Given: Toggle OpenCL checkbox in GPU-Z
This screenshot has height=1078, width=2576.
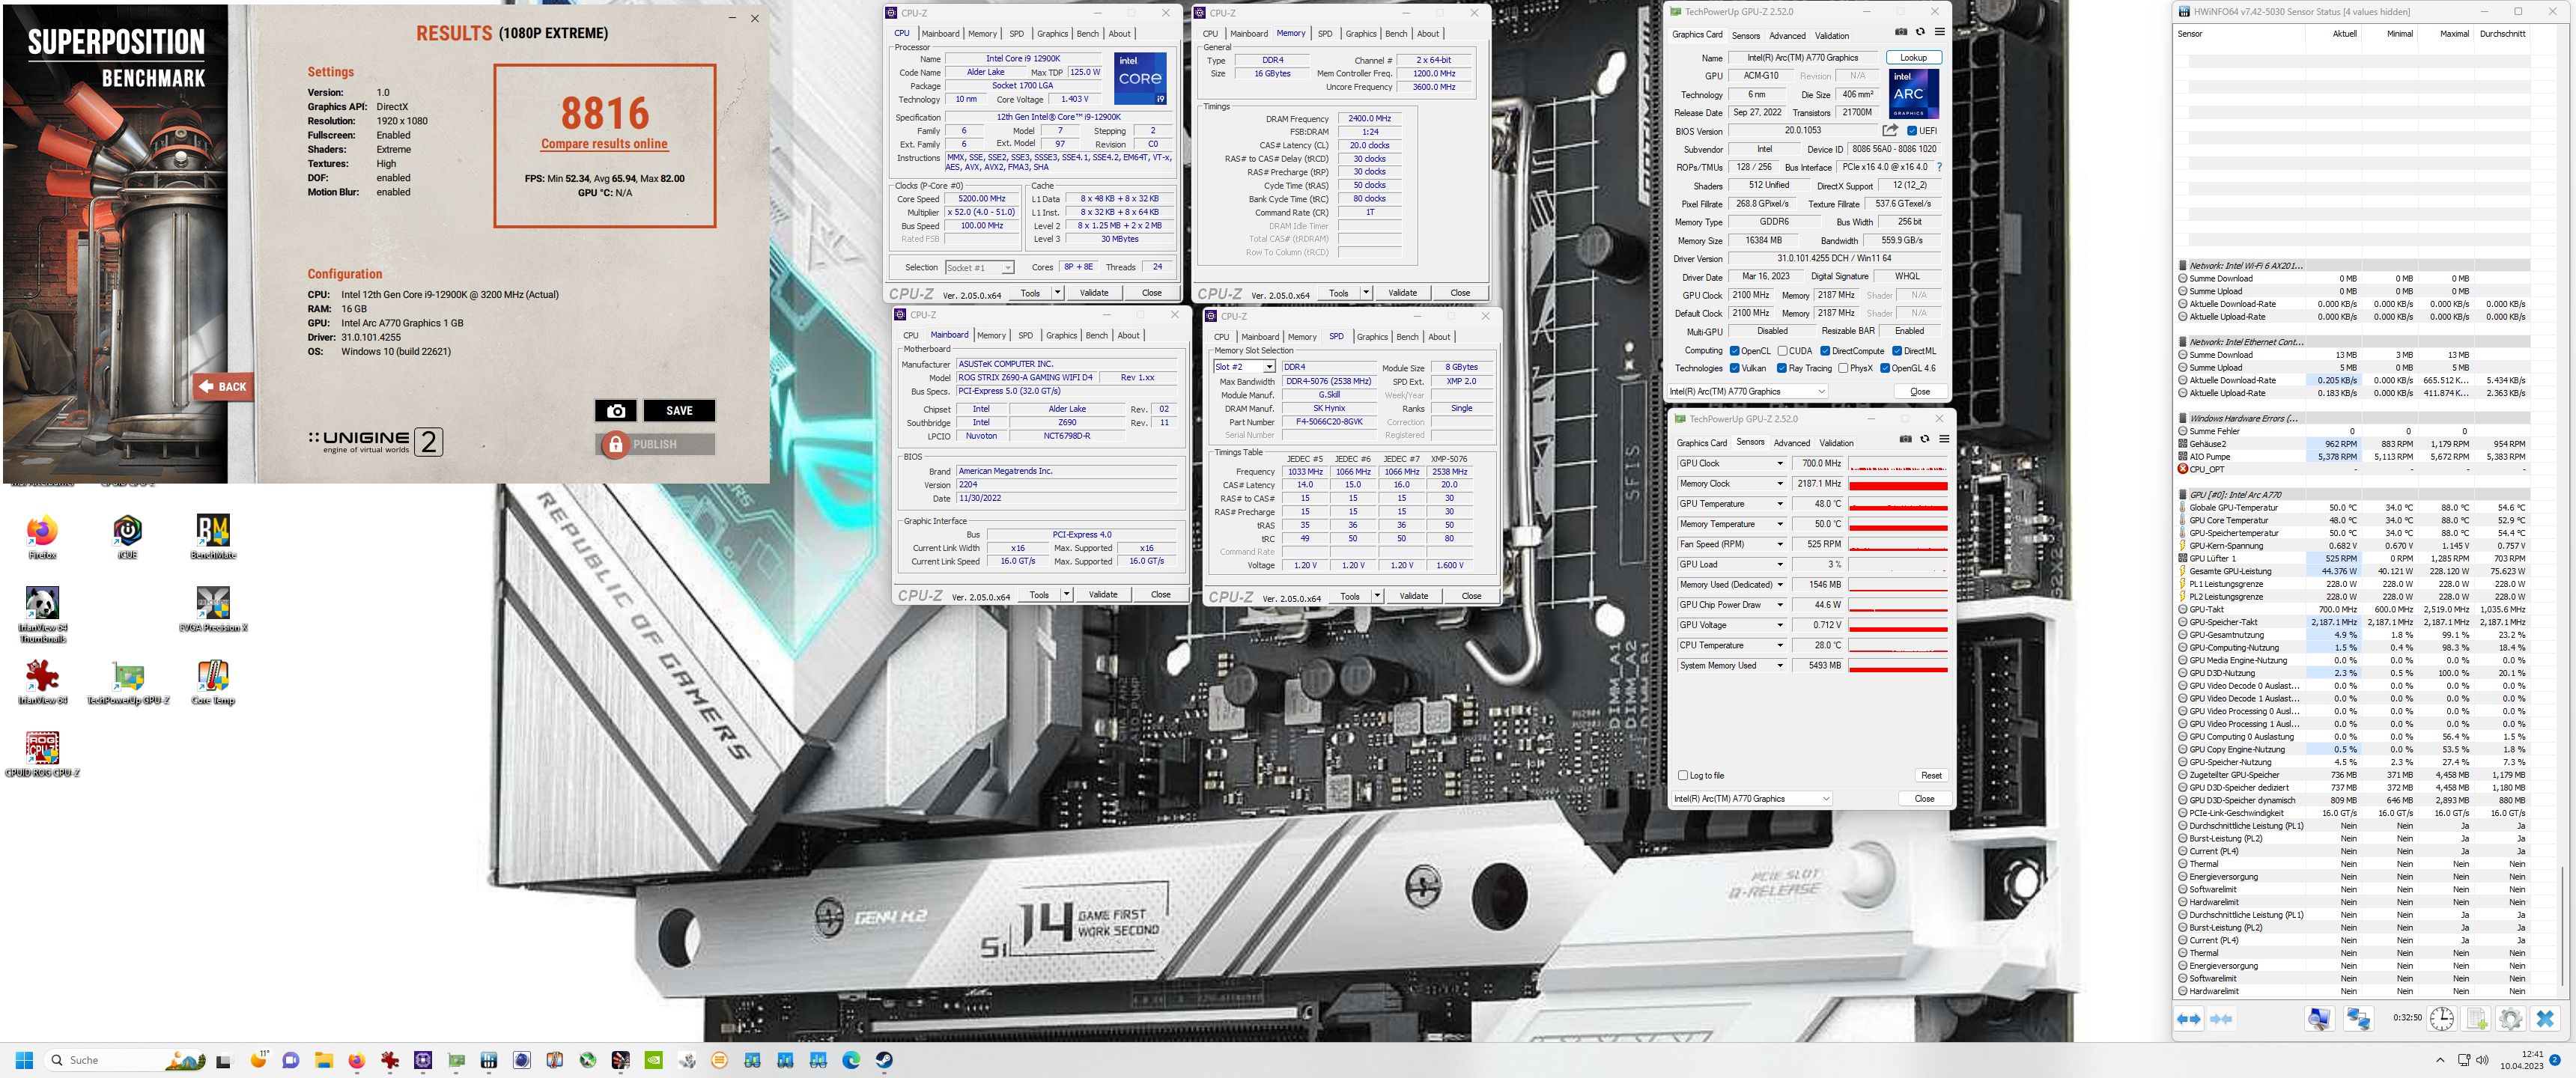Looking at the screenshot, I should [x=1734, y=351].
